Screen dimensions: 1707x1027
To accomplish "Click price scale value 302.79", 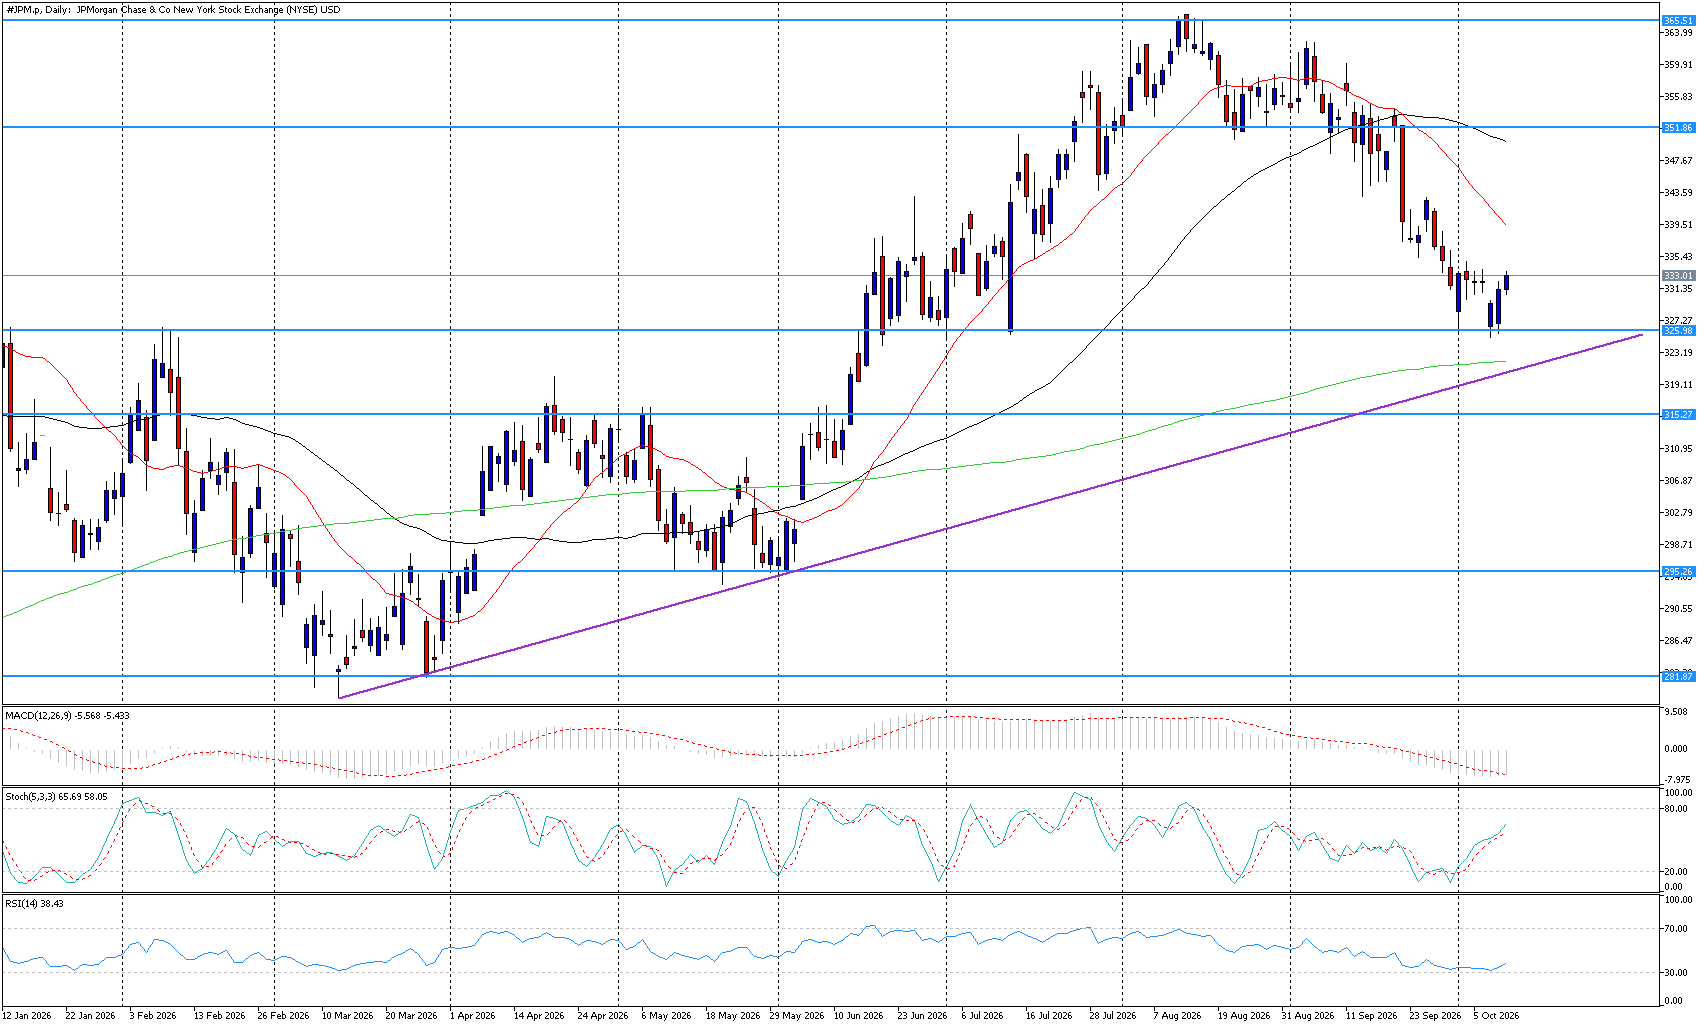I will point(1678,513).
